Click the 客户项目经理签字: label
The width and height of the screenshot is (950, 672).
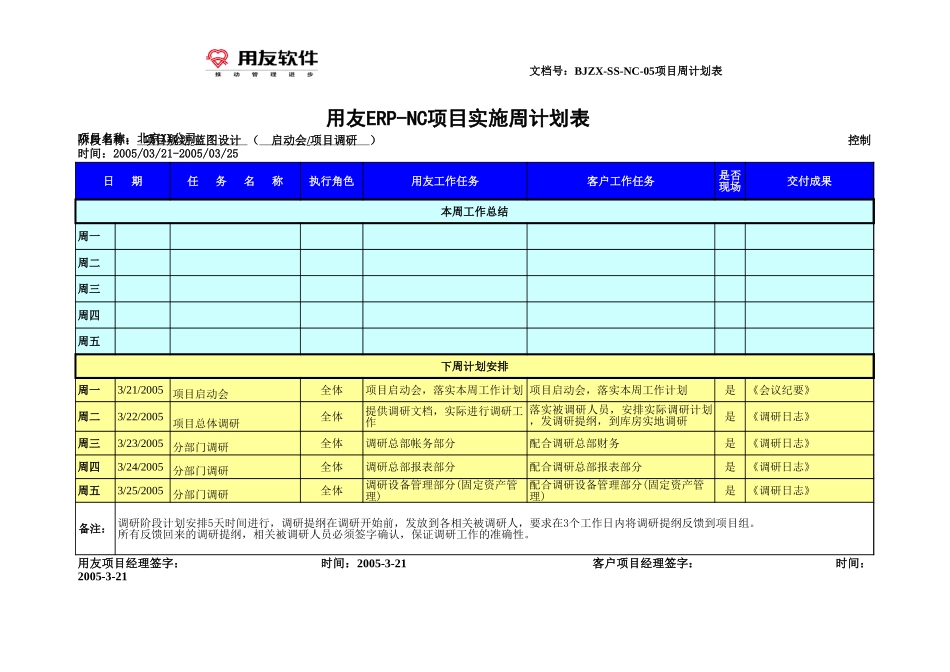[643, 564]
